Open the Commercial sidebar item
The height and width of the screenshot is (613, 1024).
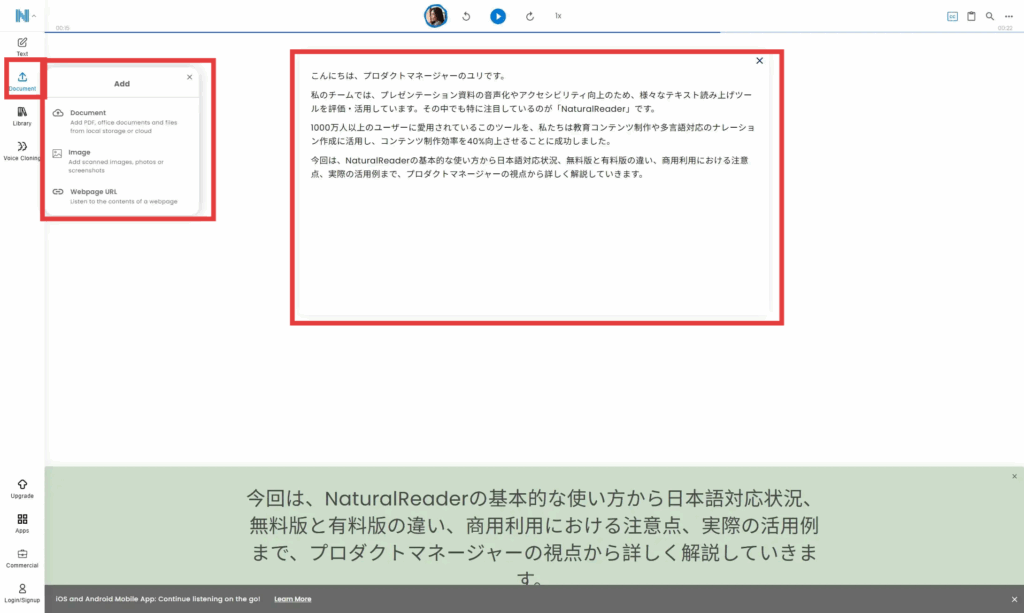point(22,558)
